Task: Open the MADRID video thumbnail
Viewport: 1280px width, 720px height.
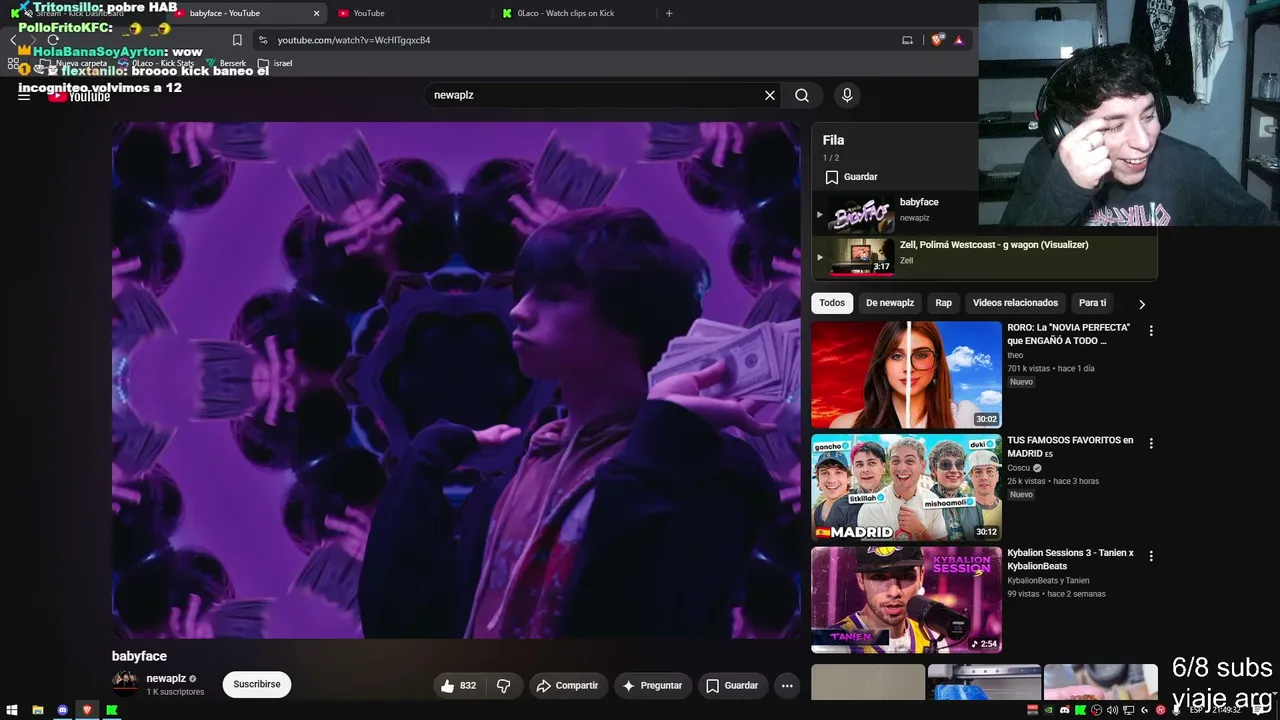Action: [x=906, y=487]
